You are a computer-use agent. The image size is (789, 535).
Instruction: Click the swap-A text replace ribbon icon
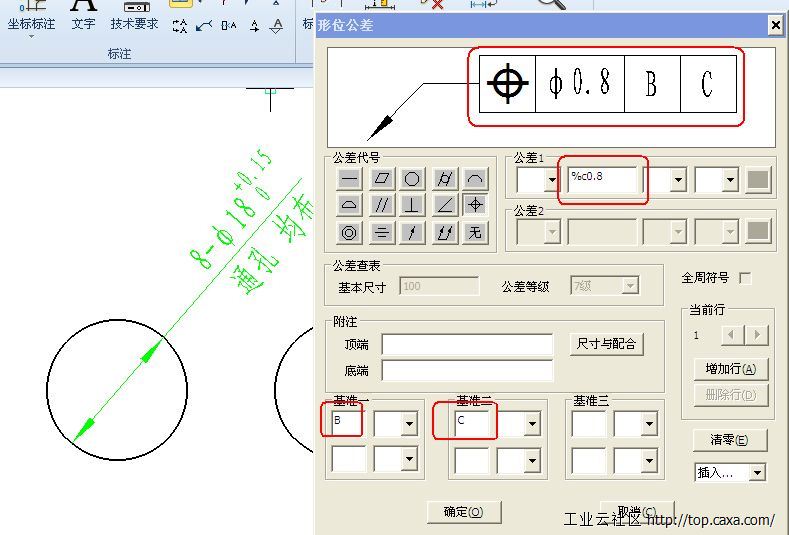click(x=180, y=26)
